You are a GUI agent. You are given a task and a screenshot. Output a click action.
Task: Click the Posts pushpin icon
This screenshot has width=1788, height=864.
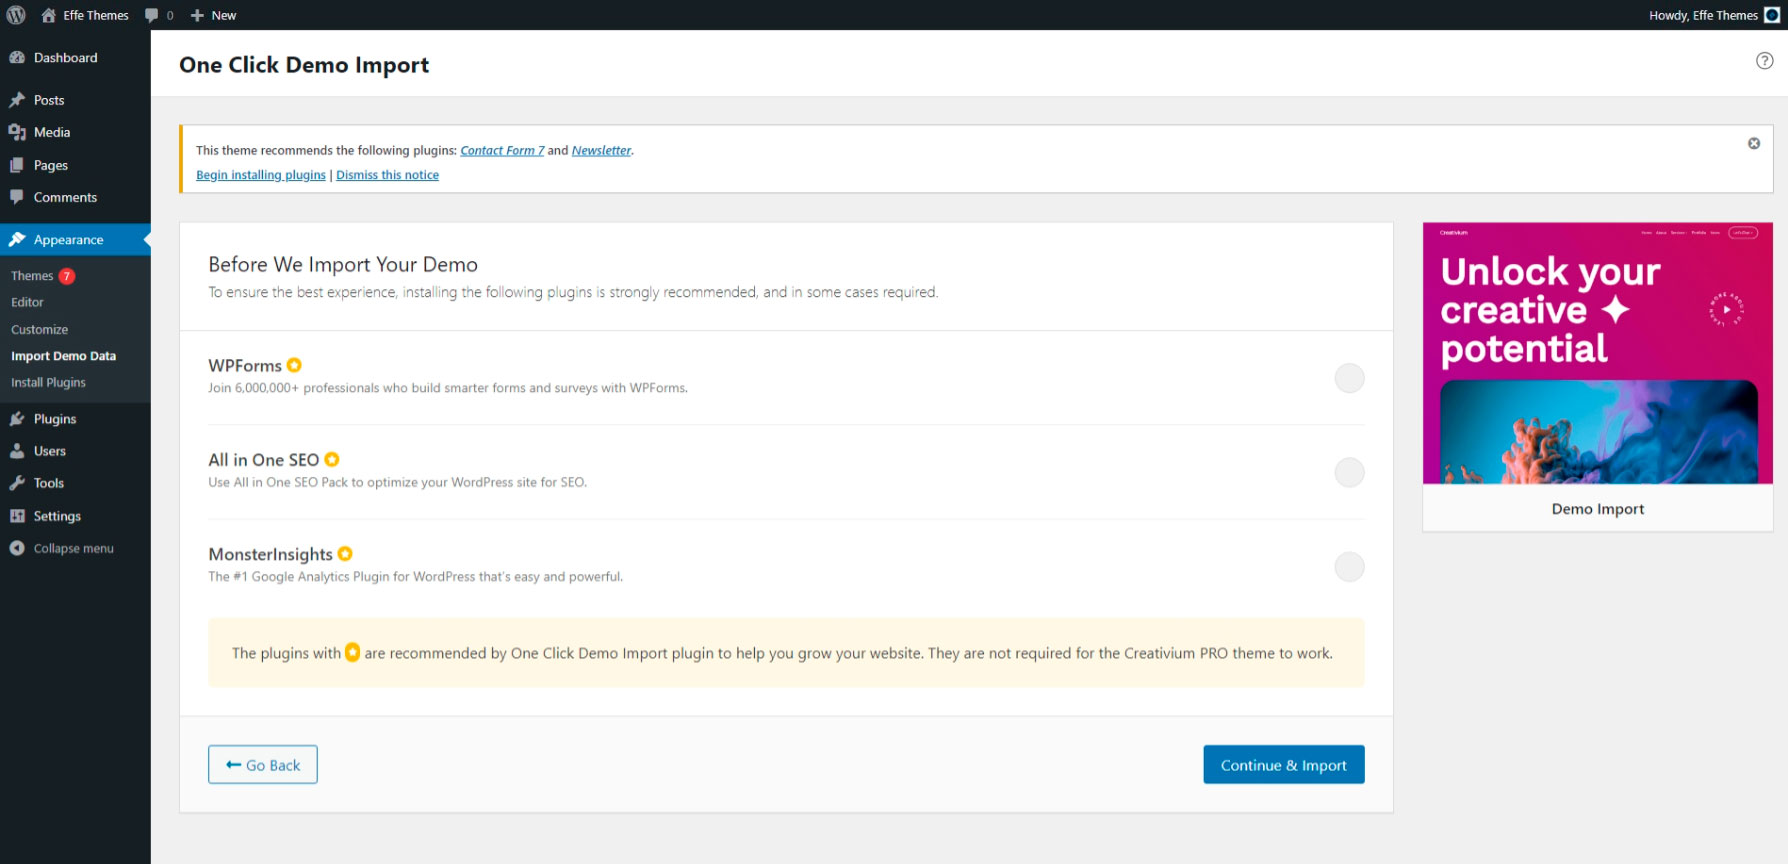point(17,100)
